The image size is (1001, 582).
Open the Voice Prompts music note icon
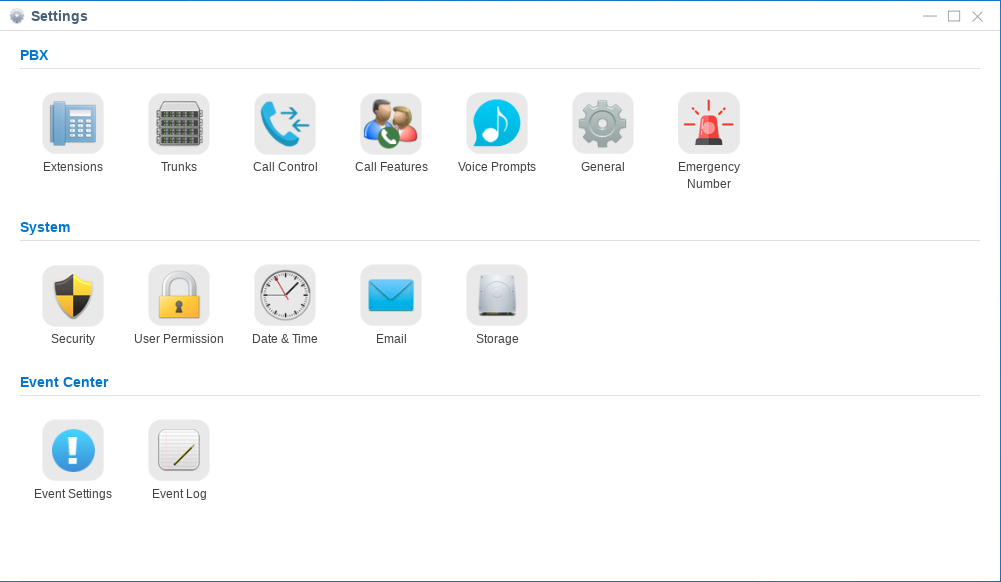(x=497, y=123)
